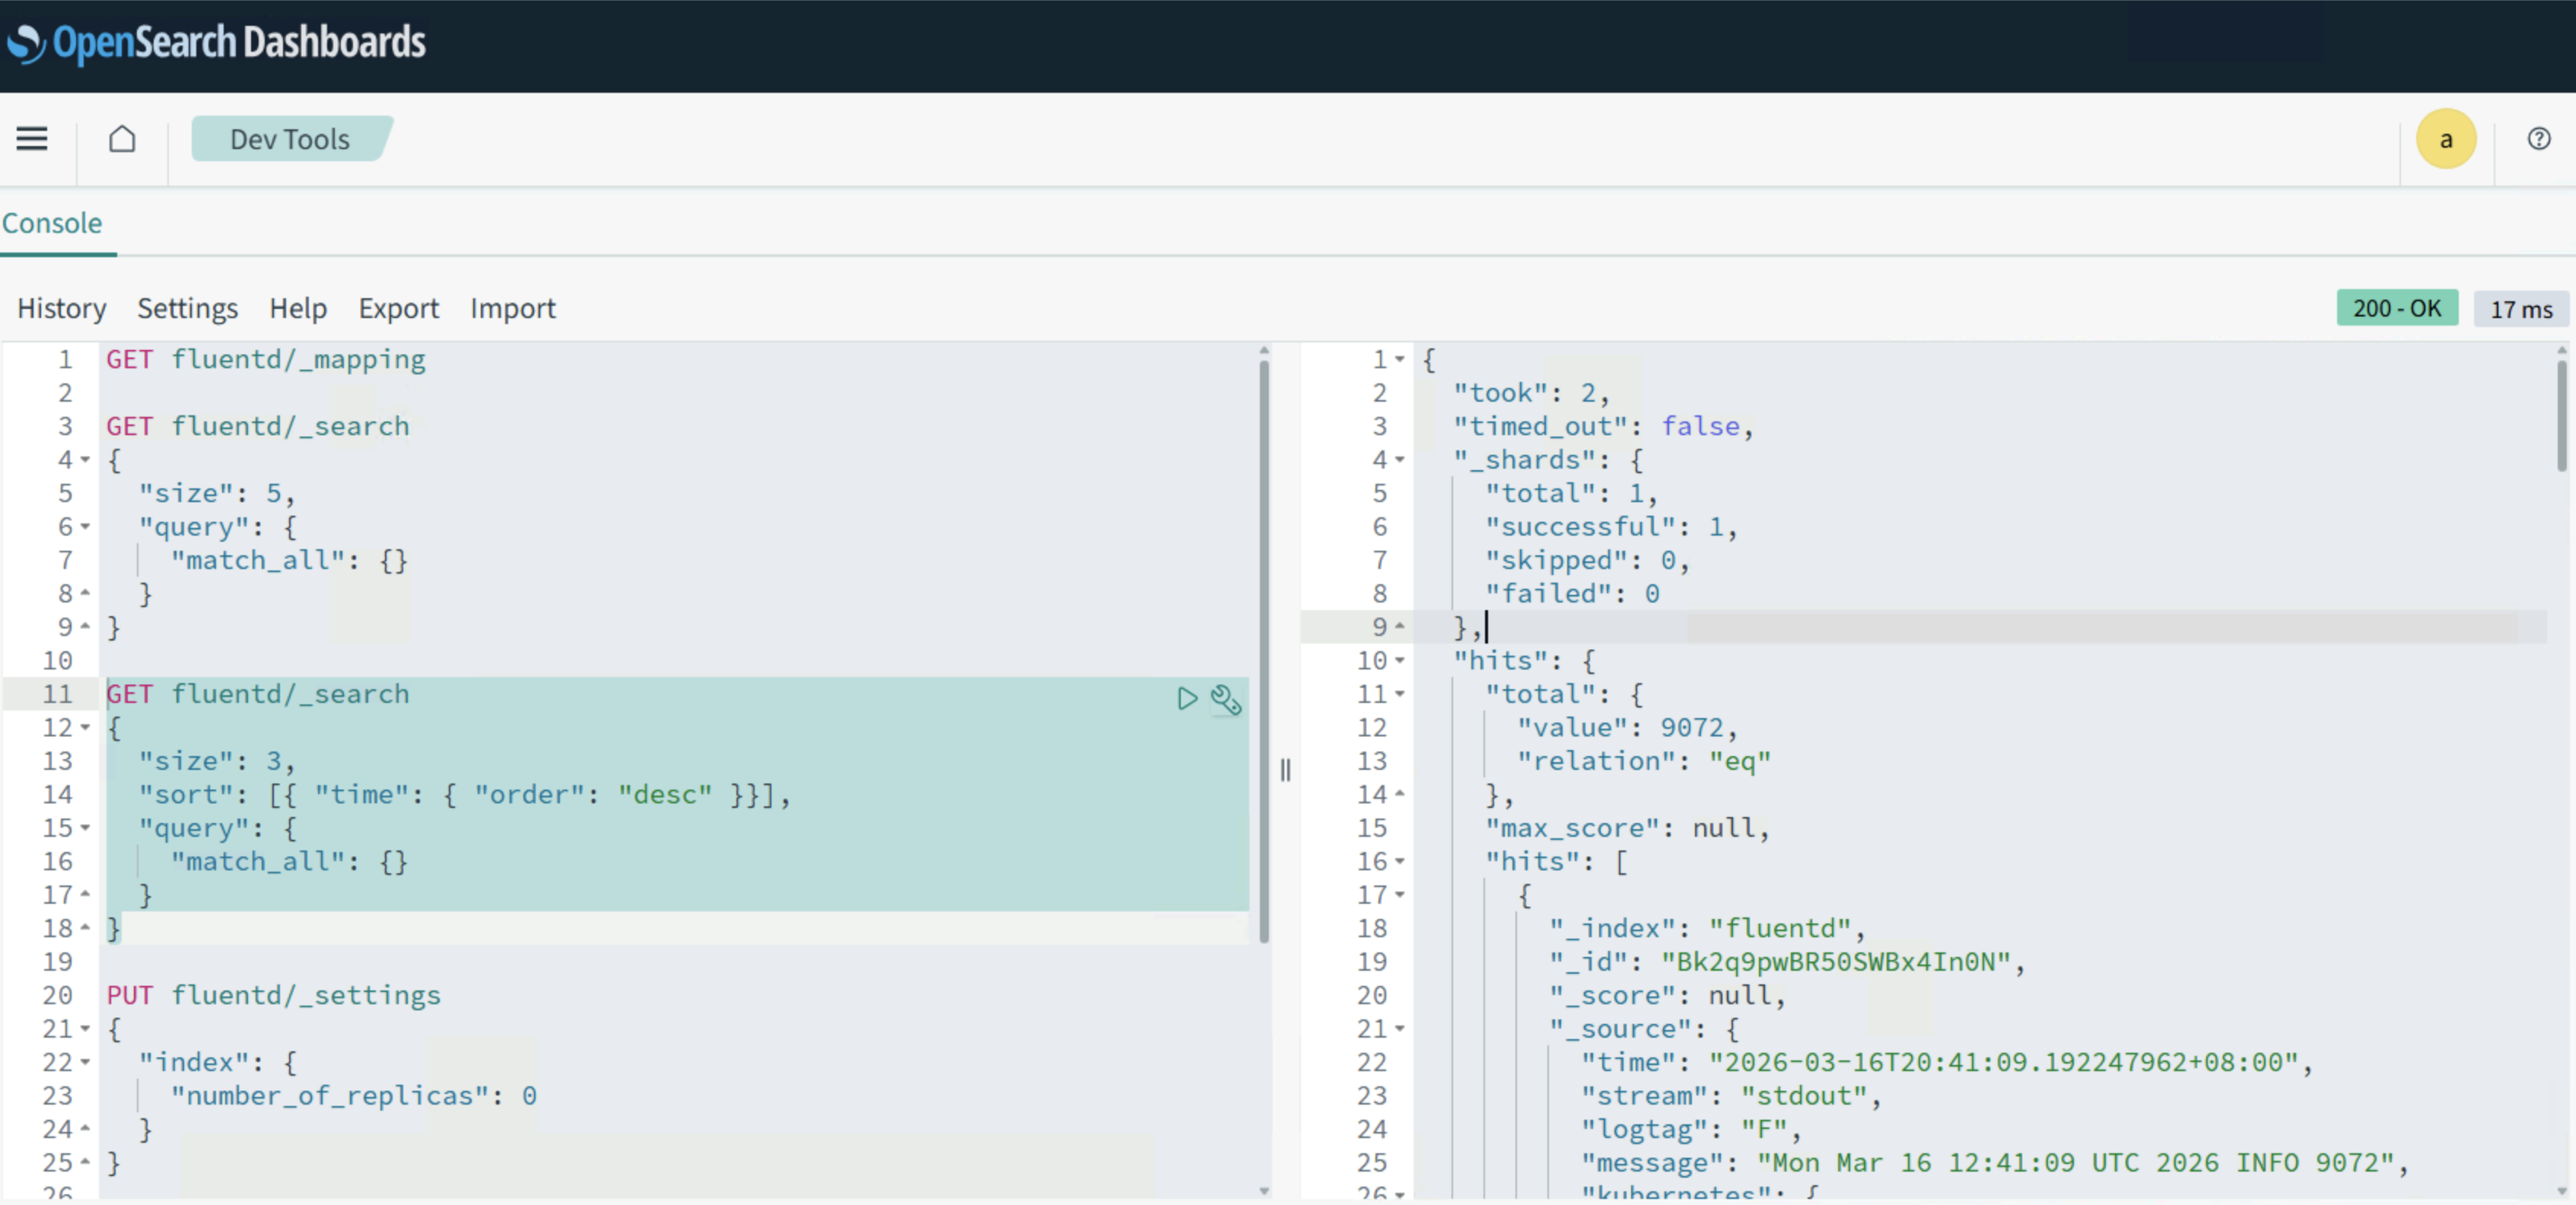Click the '"number_of_replicas": 0' line
2576x1205 pixels.
coord(353,1096)
